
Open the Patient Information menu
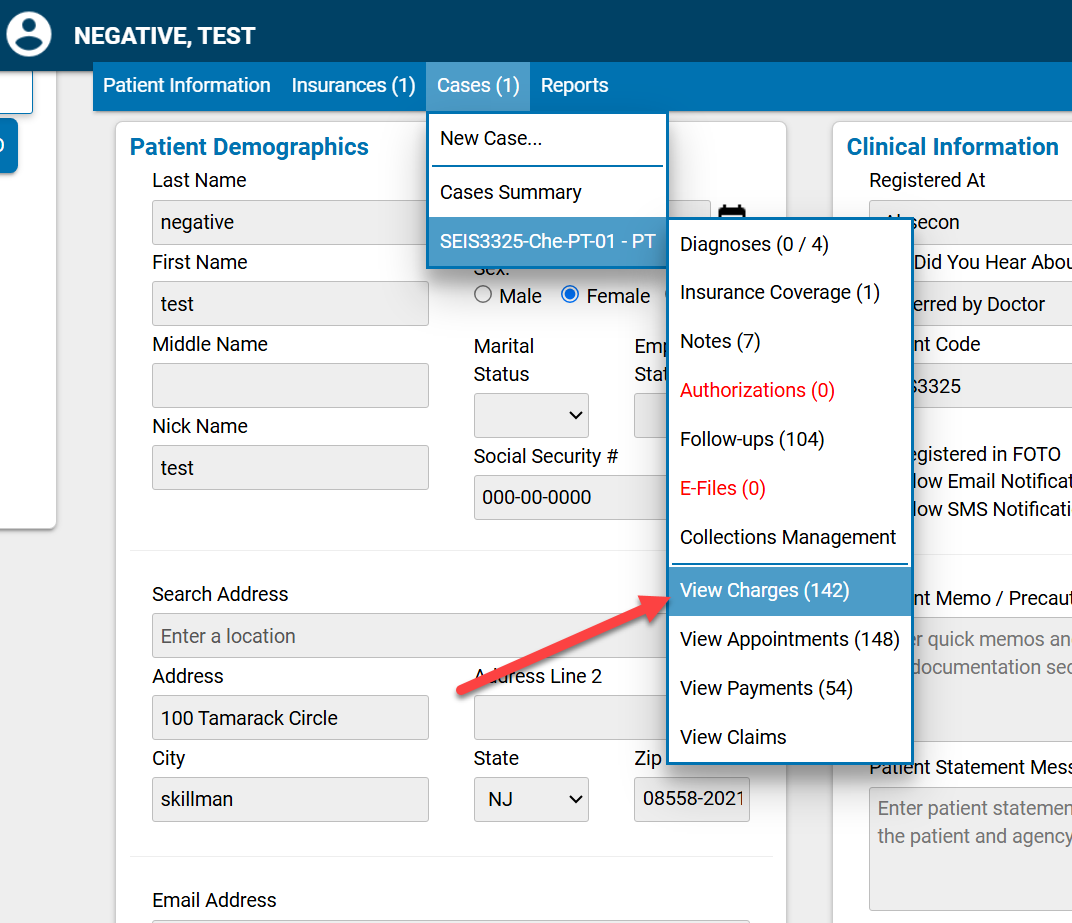(x=187, y=86)
